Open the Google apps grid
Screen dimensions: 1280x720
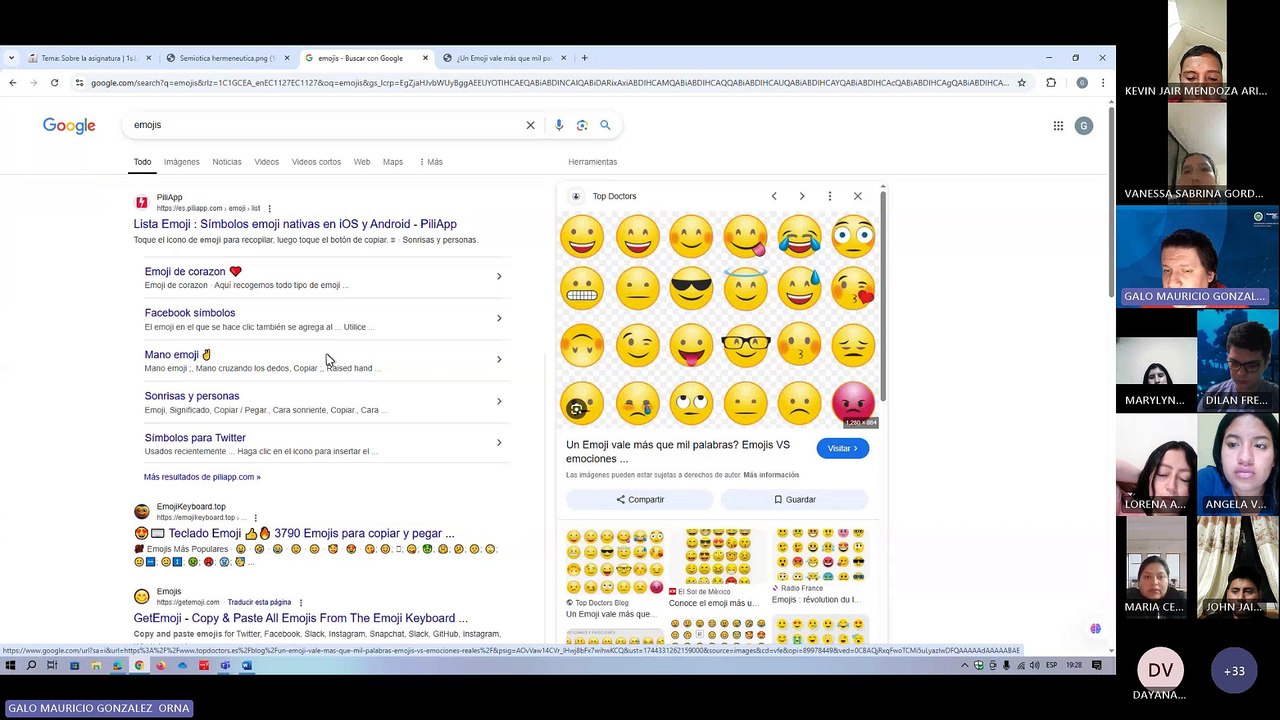coord(1058,125)
